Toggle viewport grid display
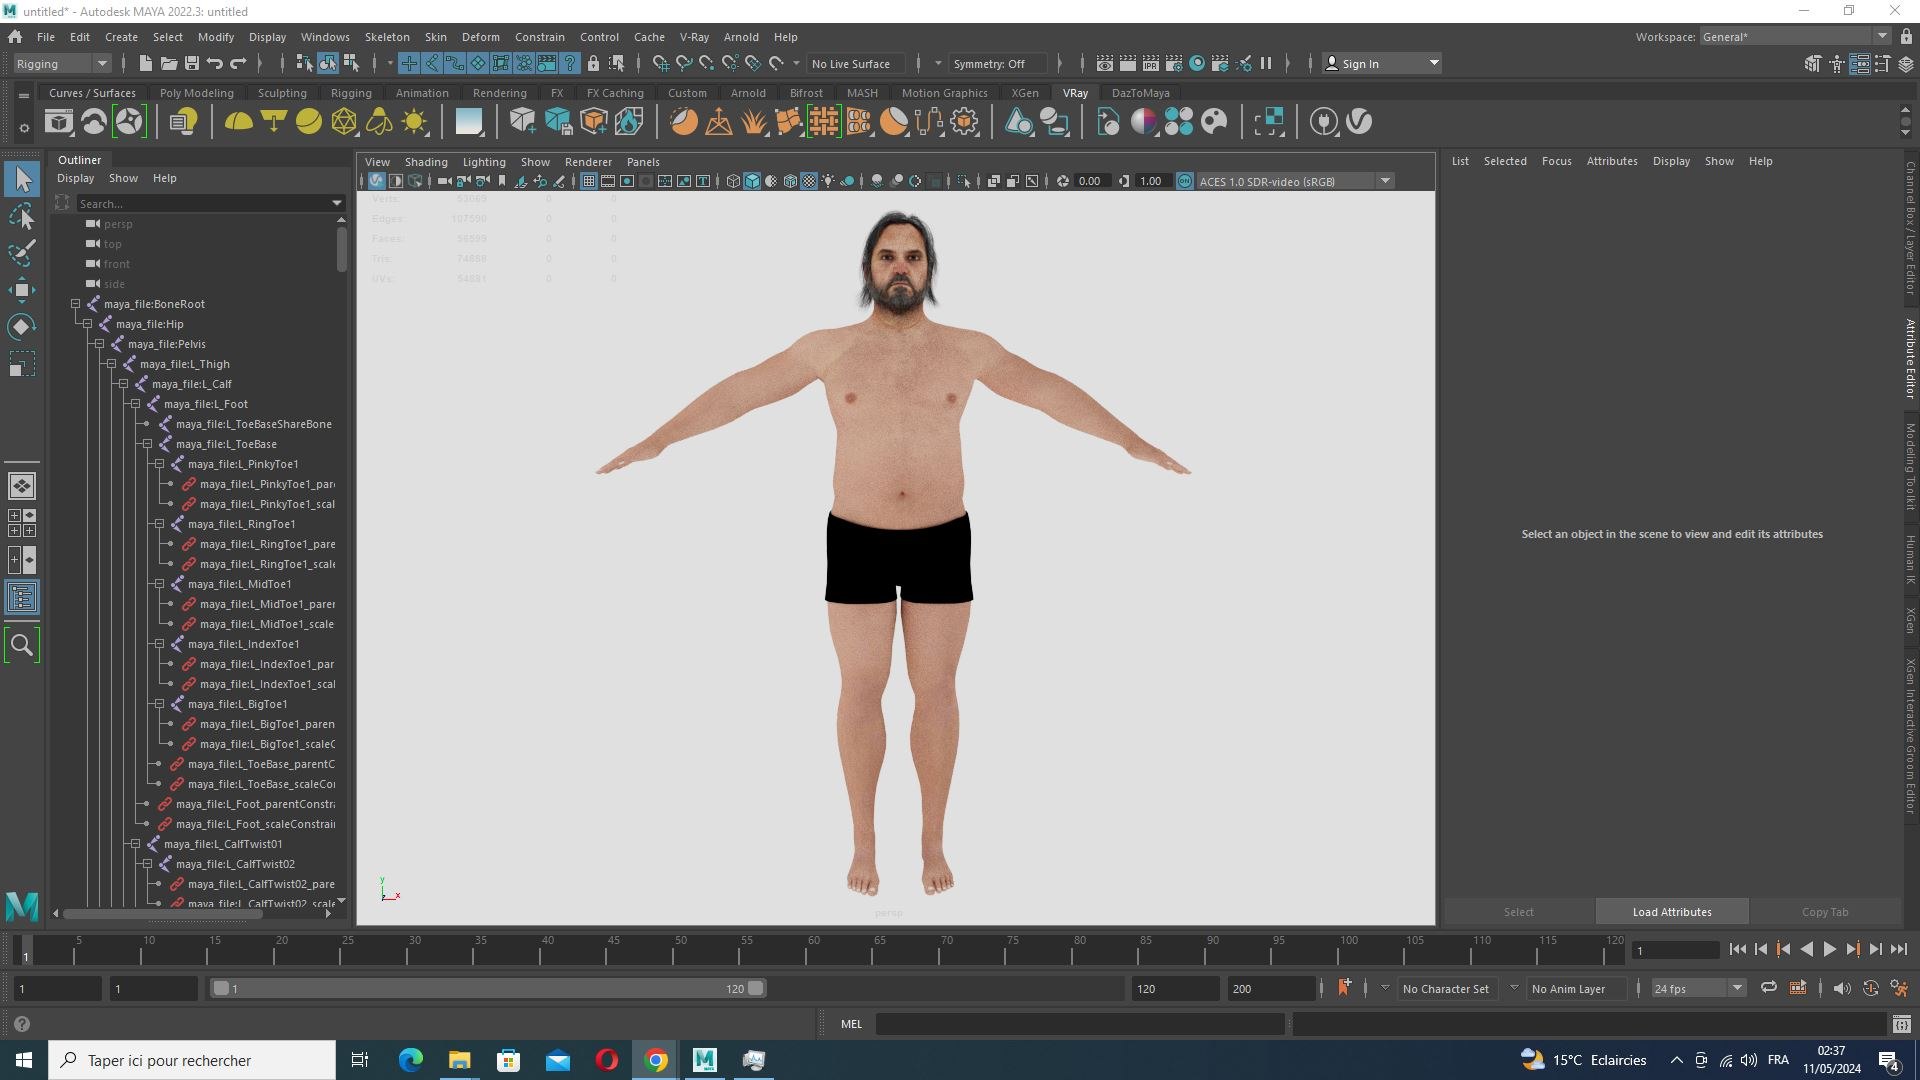Viewport: 1920px width, 1080px height. pos(588,181)
